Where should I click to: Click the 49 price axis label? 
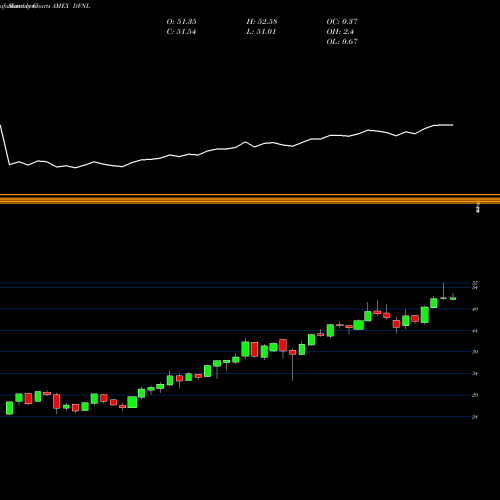click(x=475, y=309)
